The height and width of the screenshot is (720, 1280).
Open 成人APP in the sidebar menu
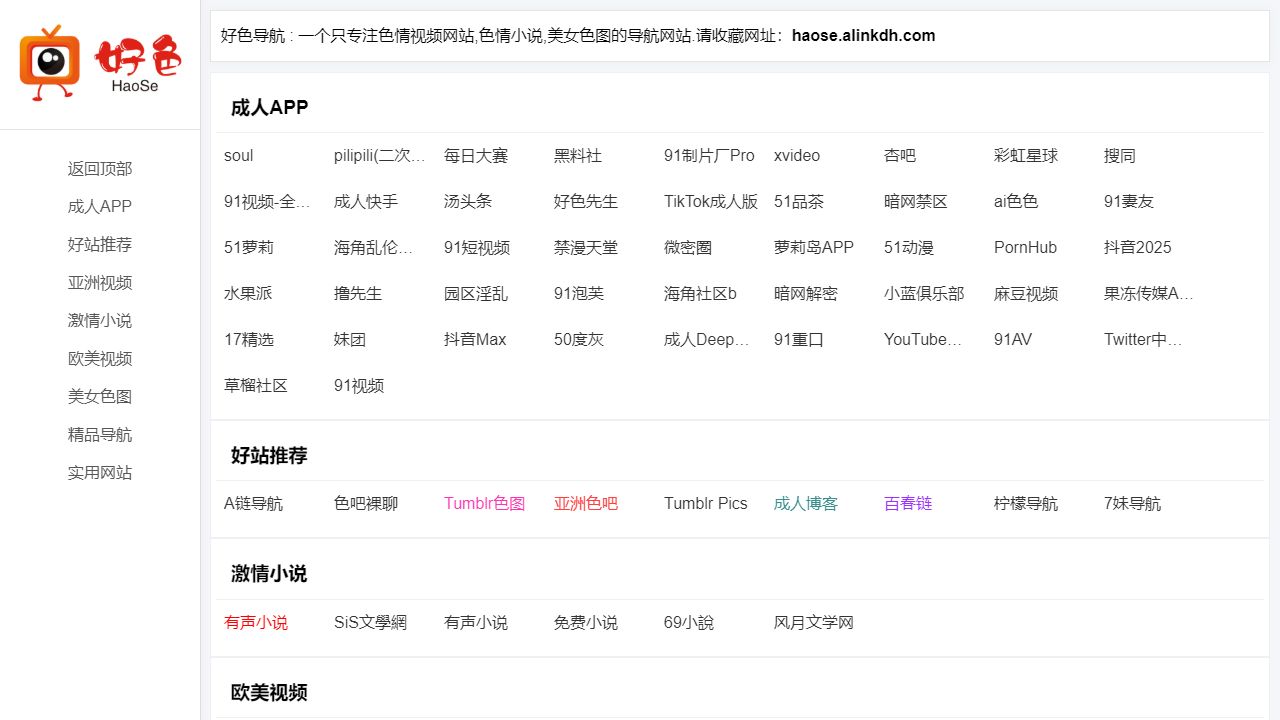coord(100,207)
